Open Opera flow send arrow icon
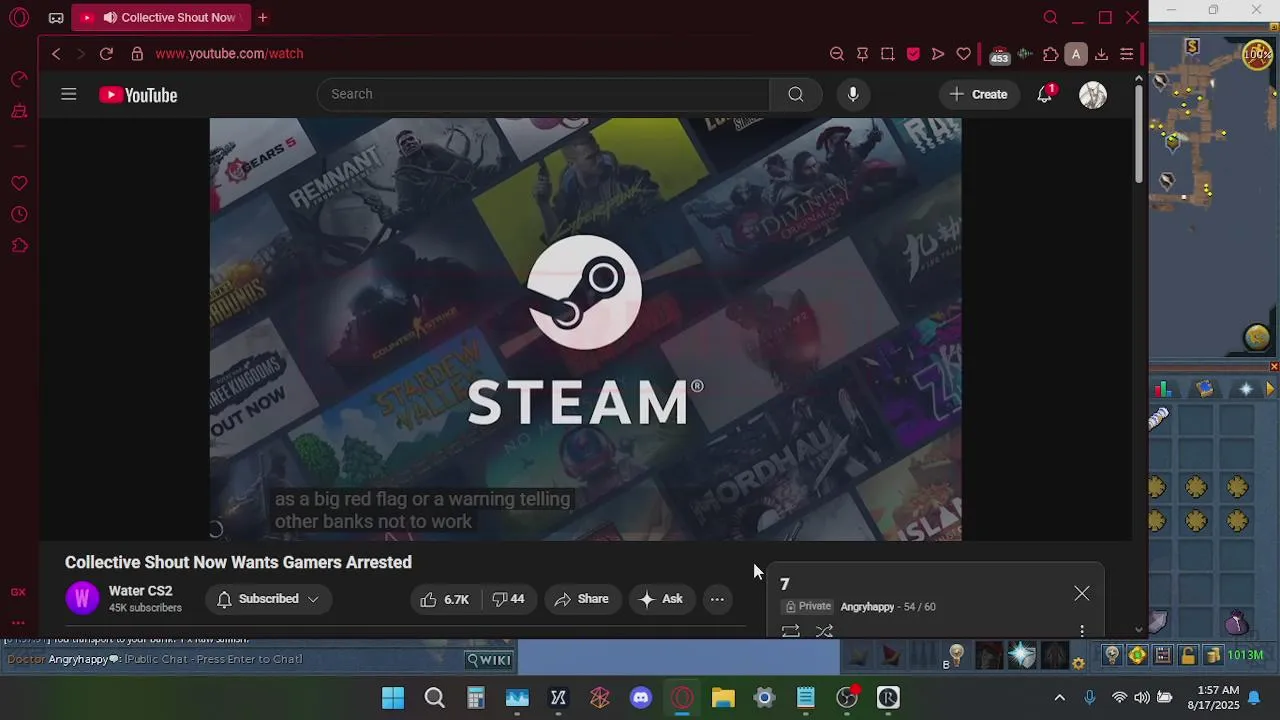1280x720 pixels. (938, 54)
